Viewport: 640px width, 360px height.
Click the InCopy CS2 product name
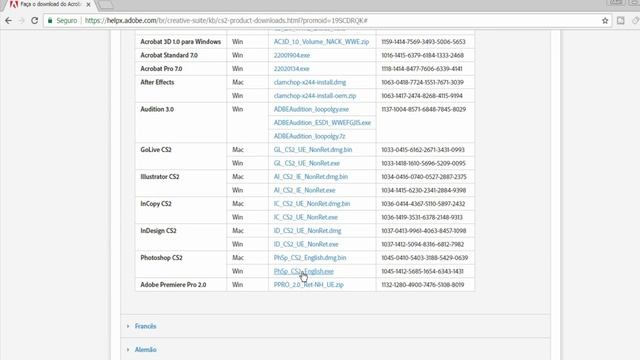[156, 203]
